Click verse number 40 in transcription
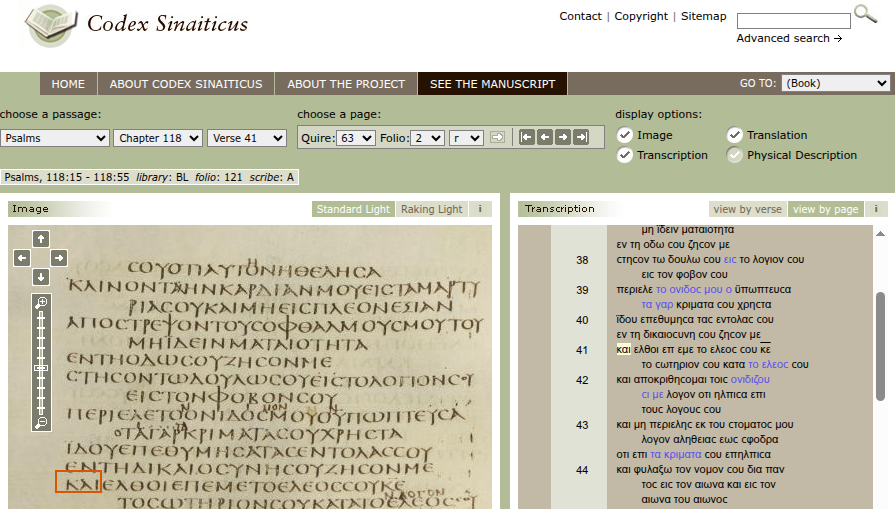This screenshot has height=509, width=895. coord(582,320)
